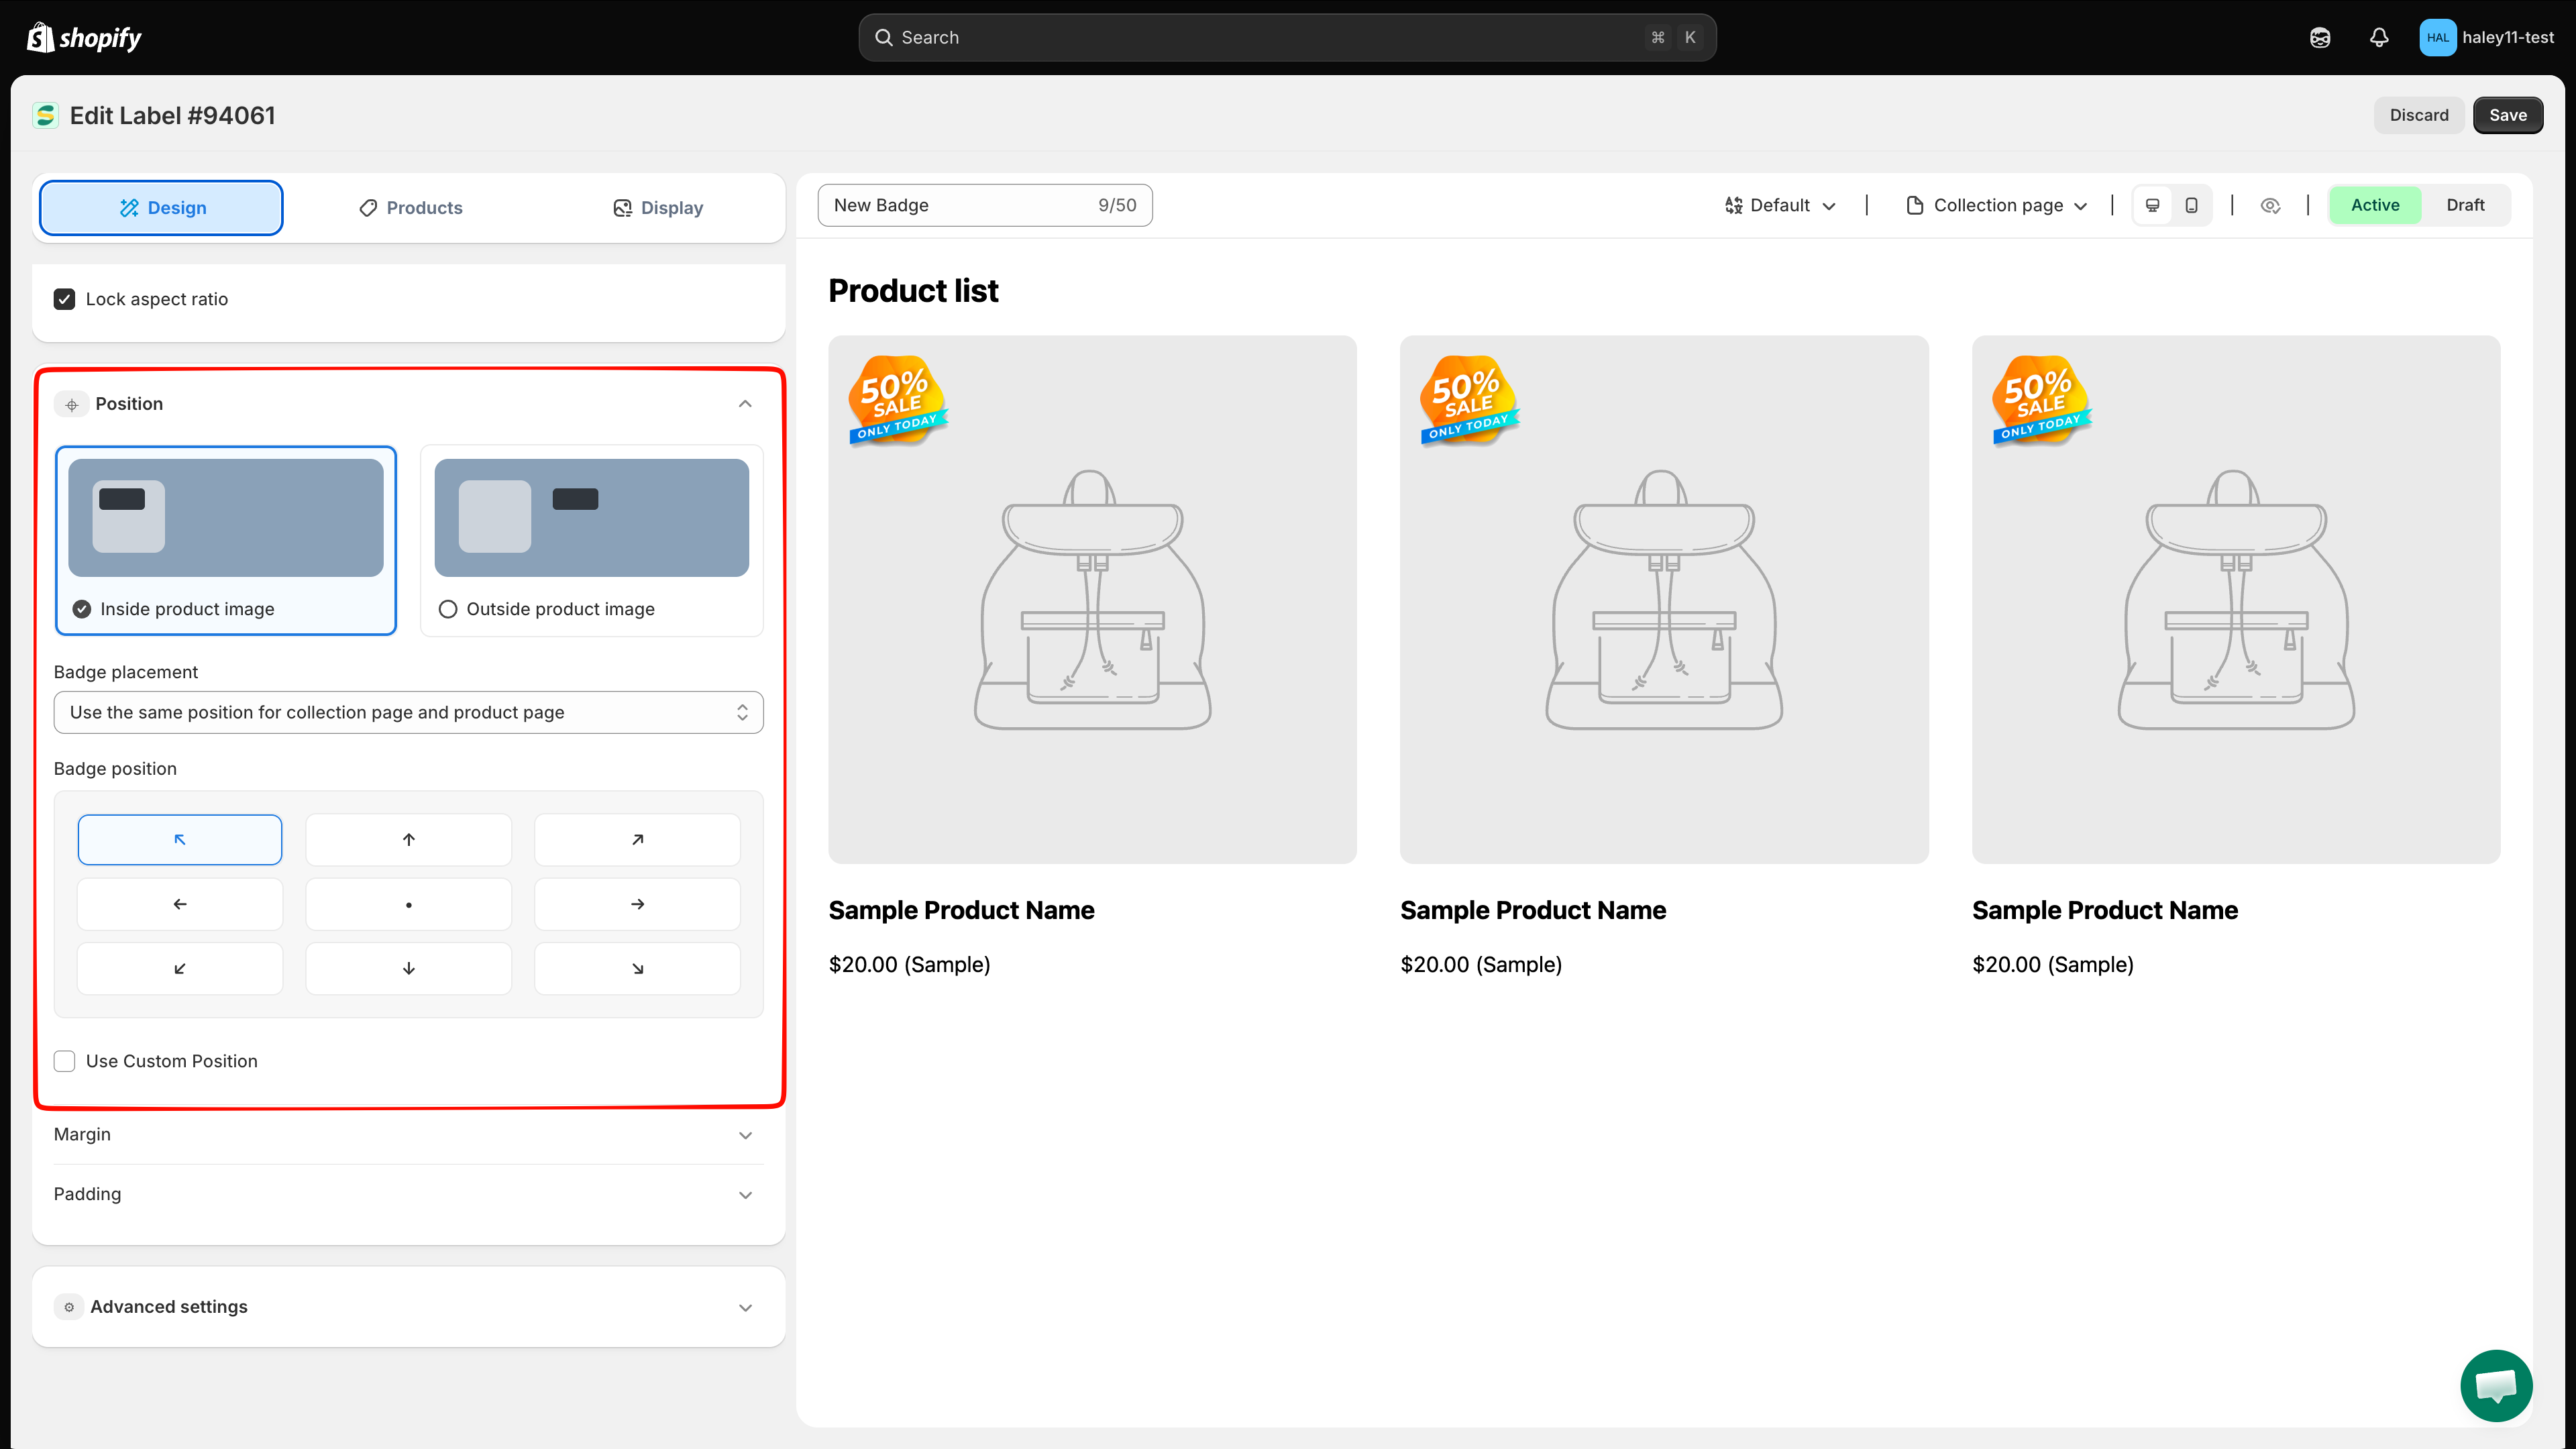The image size is (2576, 1449).
Task: Click the preview eye icon
Action: coord(2270,205)
